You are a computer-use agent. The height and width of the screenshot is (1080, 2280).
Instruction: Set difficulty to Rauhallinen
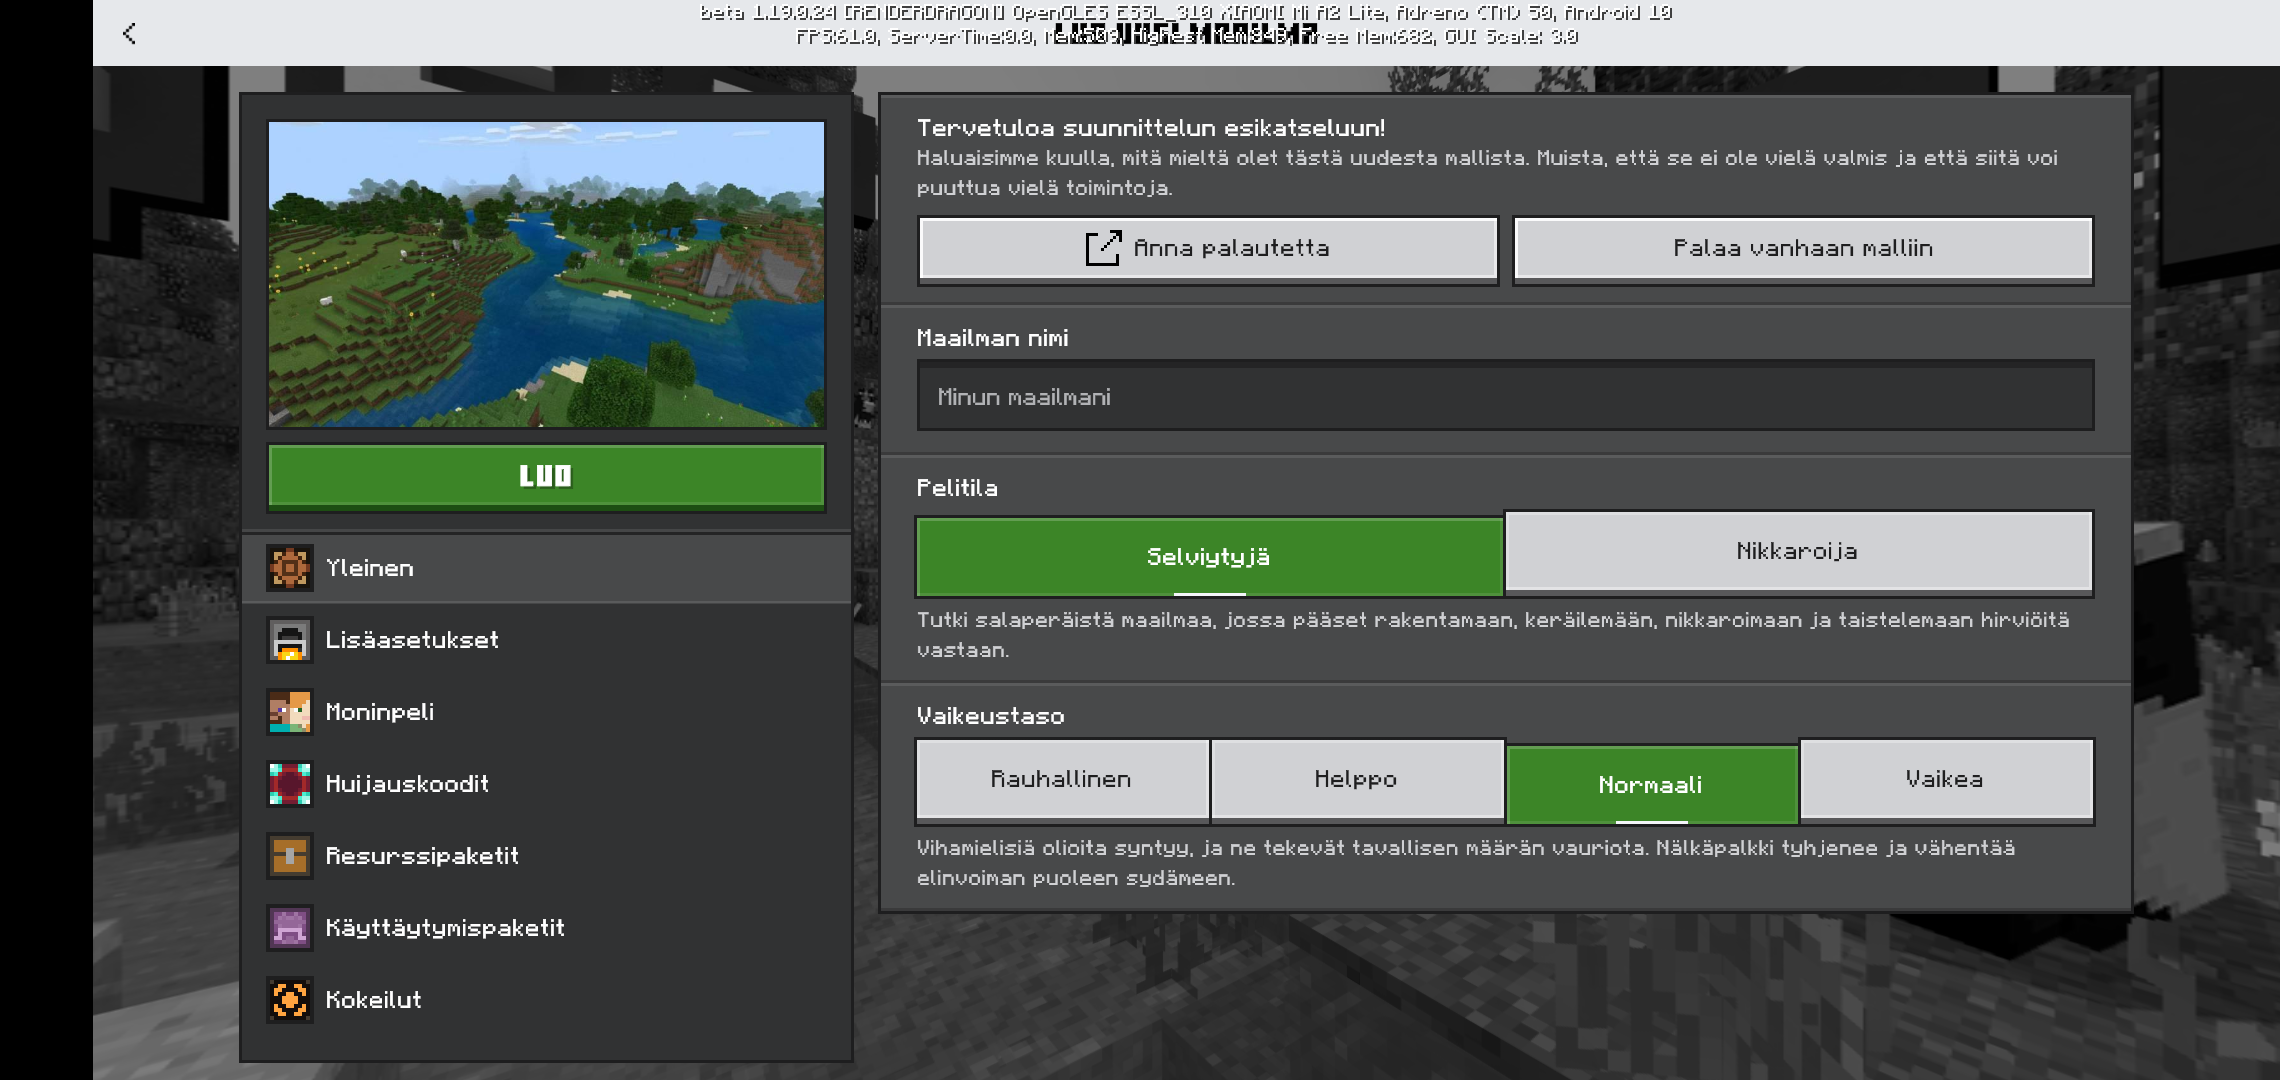click(1061, 779)
